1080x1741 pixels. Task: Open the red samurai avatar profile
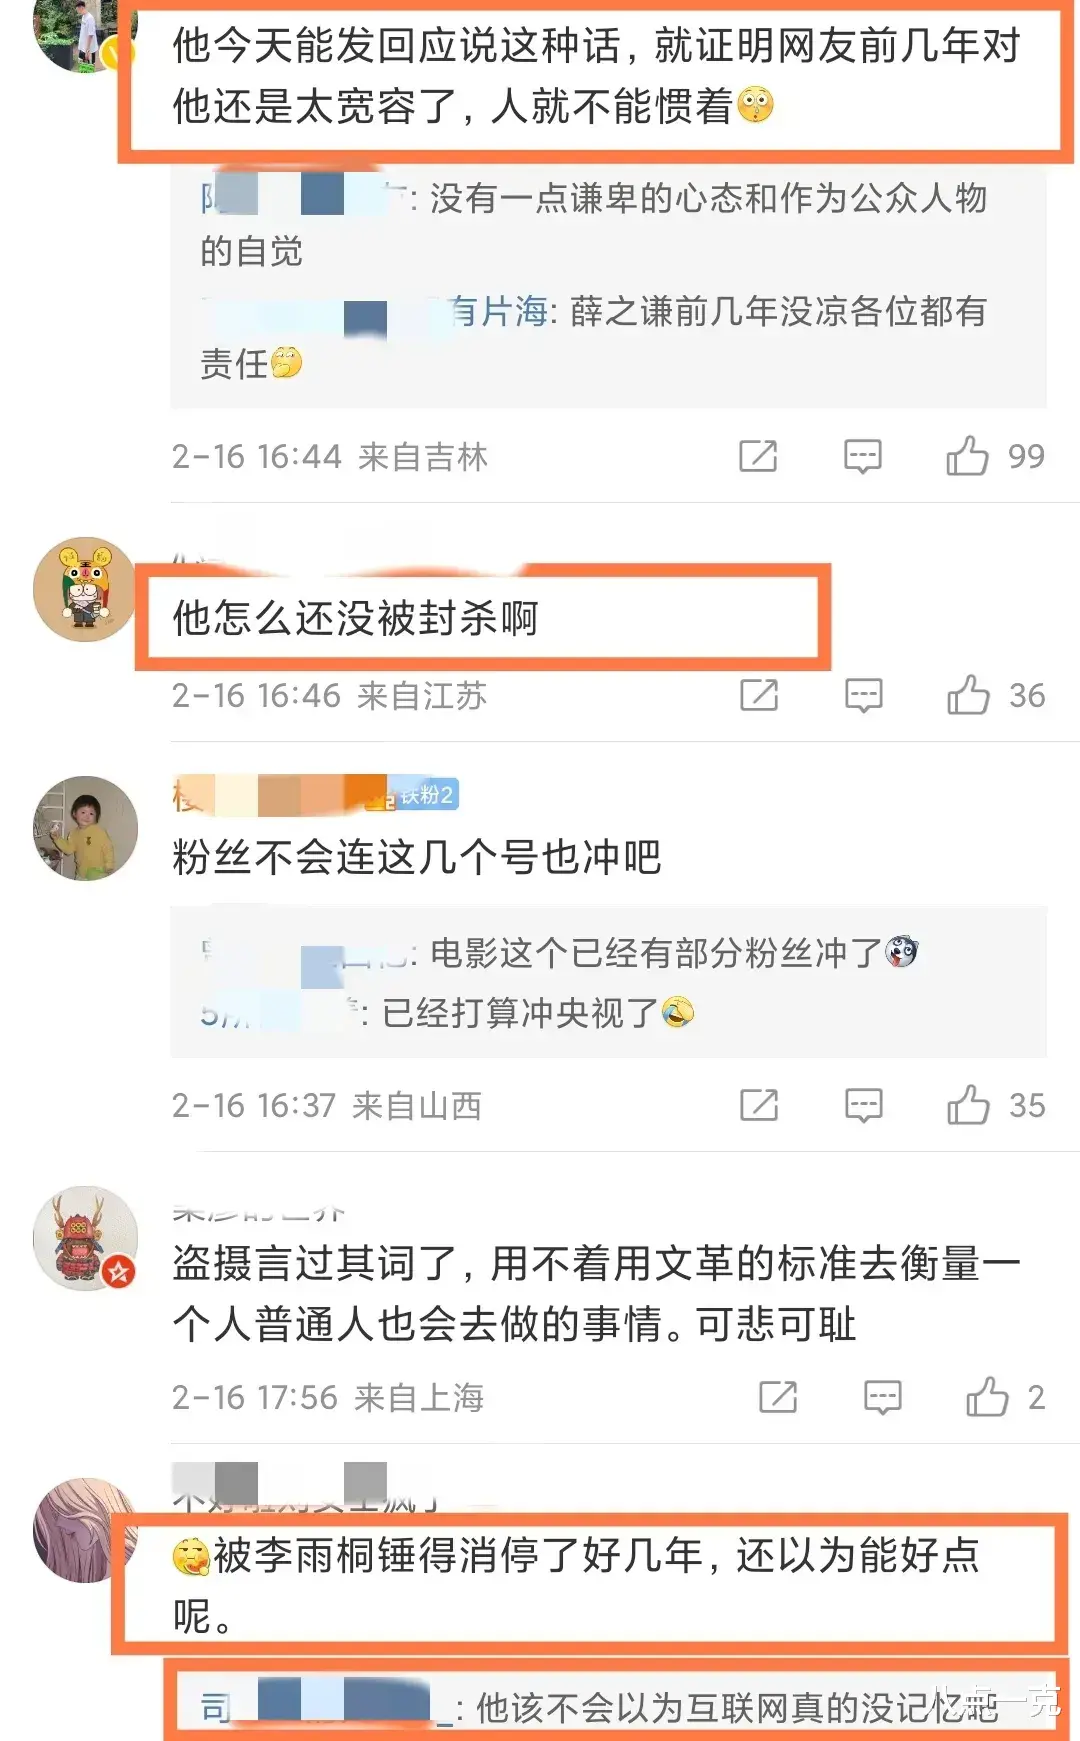[85, 1238]
